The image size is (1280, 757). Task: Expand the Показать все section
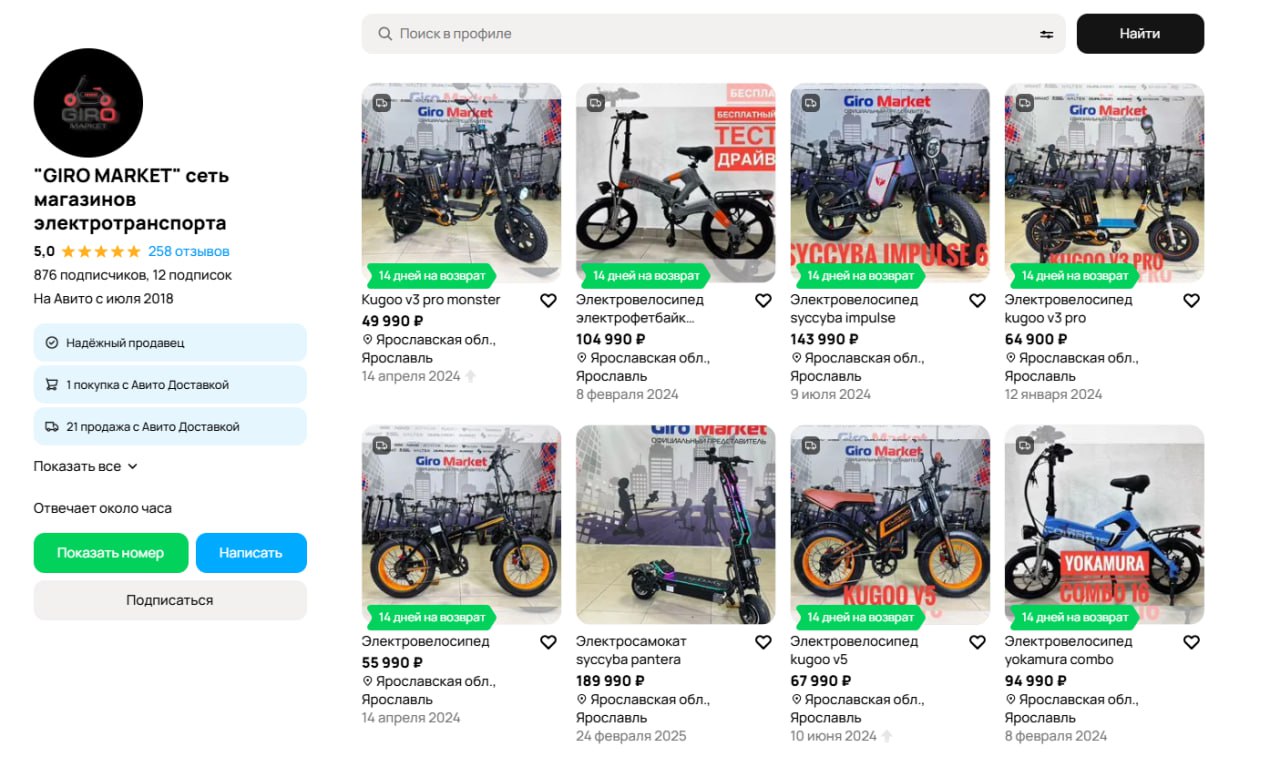point(85,466)
